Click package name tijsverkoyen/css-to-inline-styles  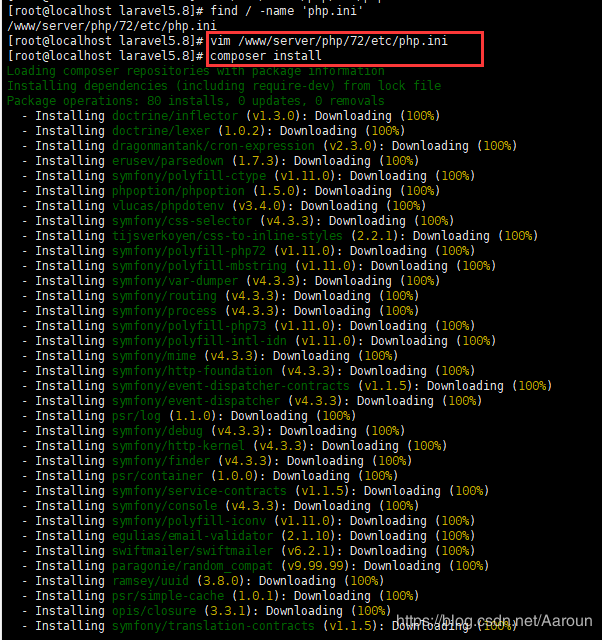tap(227, 236)
